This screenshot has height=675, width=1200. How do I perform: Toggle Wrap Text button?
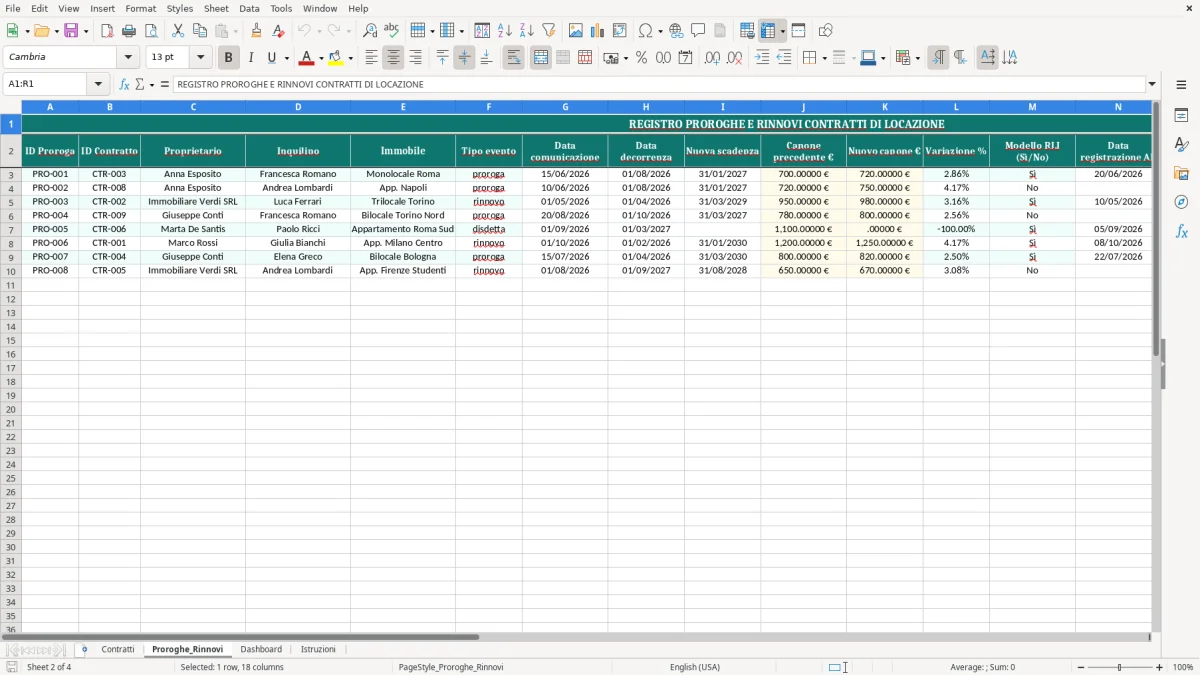(x=514, y=58)
